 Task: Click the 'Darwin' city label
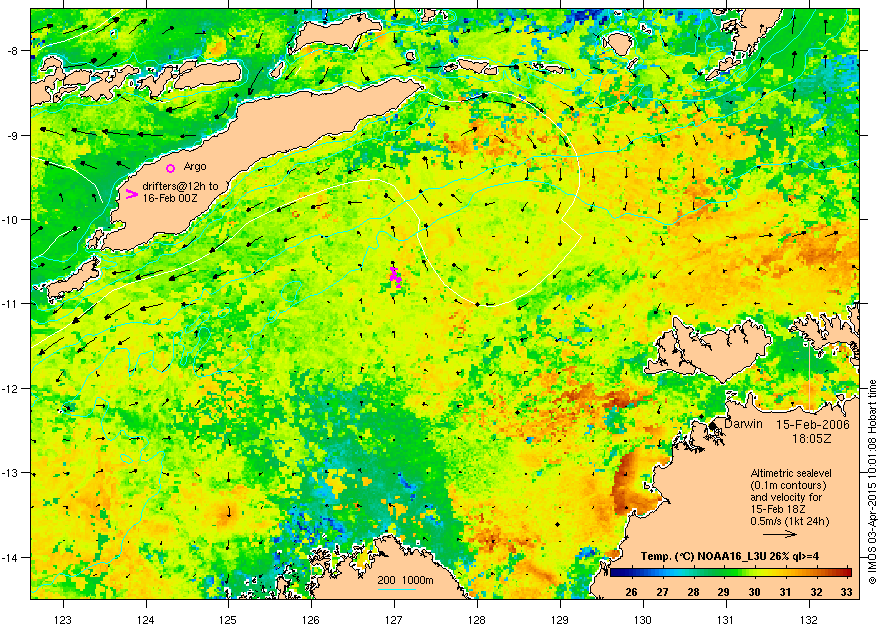[x=743, y=424]
